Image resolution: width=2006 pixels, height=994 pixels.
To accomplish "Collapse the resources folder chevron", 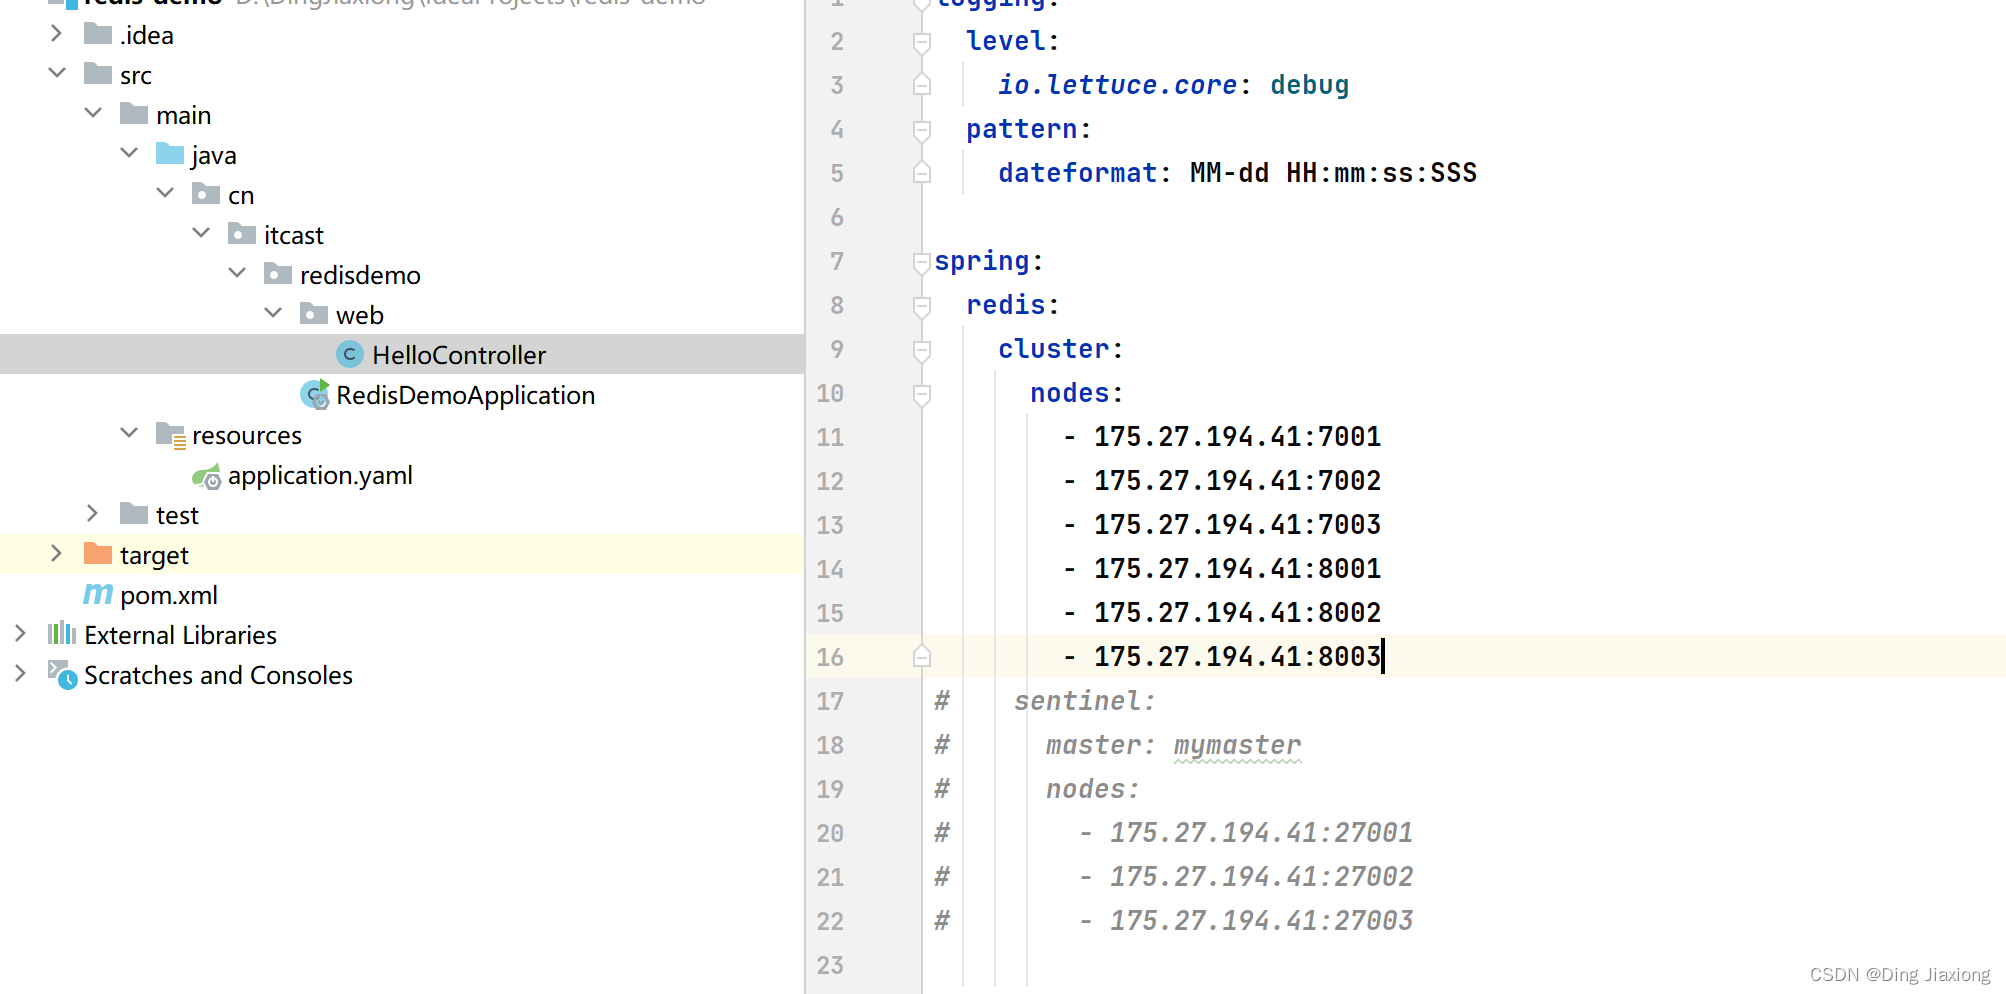I will [x=129, y=433].
